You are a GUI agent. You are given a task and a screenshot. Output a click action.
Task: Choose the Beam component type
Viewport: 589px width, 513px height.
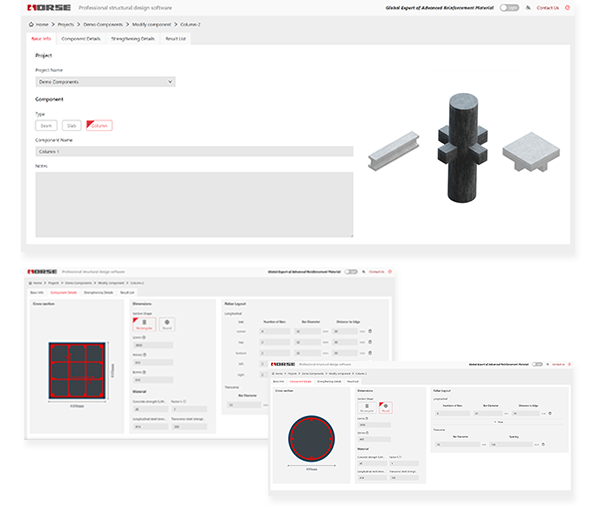click(46, 125)
